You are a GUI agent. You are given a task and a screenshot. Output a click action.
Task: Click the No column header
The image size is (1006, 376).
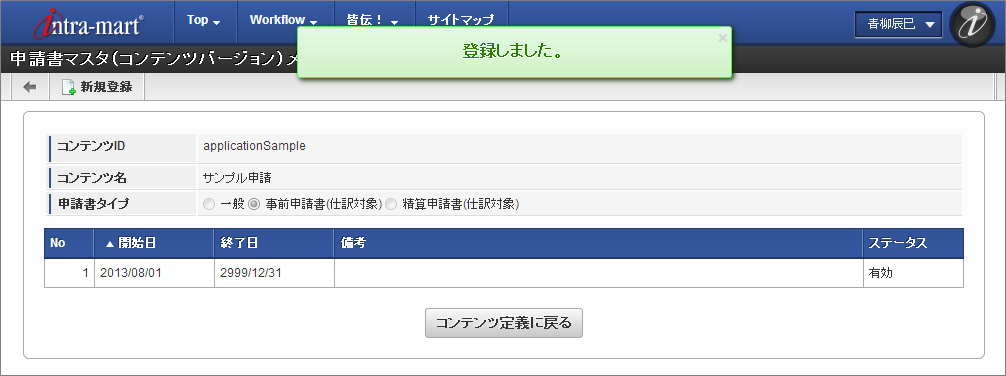(69, 243)
